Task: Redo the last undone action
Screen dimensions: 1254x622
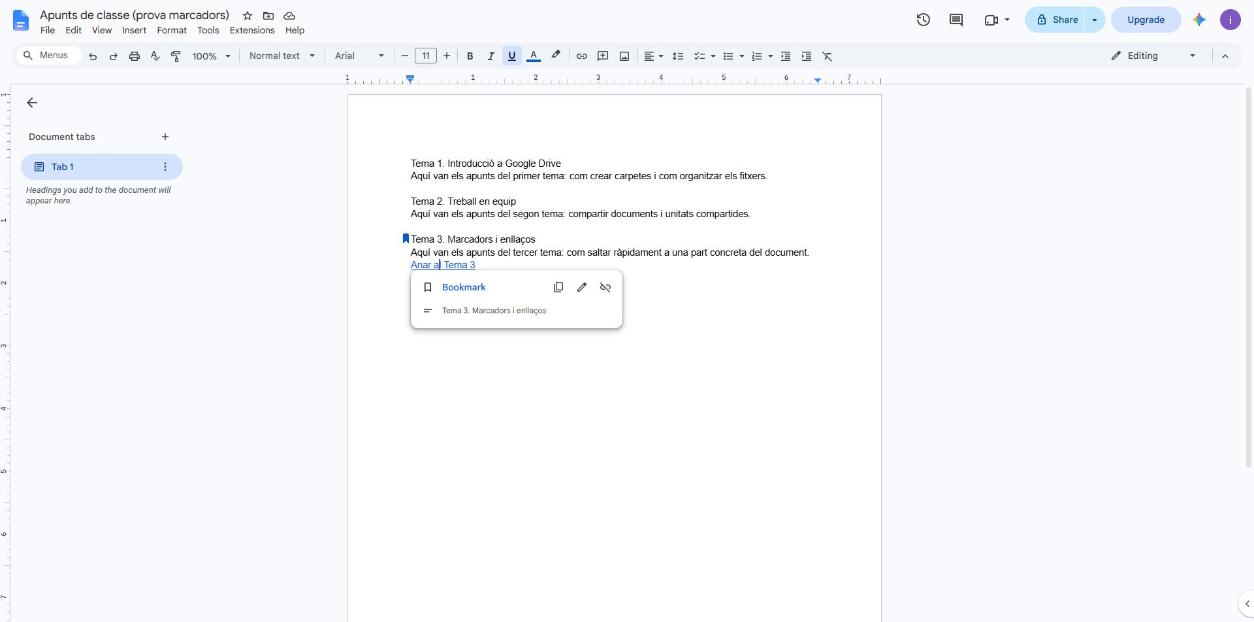Action: [113, 56]
